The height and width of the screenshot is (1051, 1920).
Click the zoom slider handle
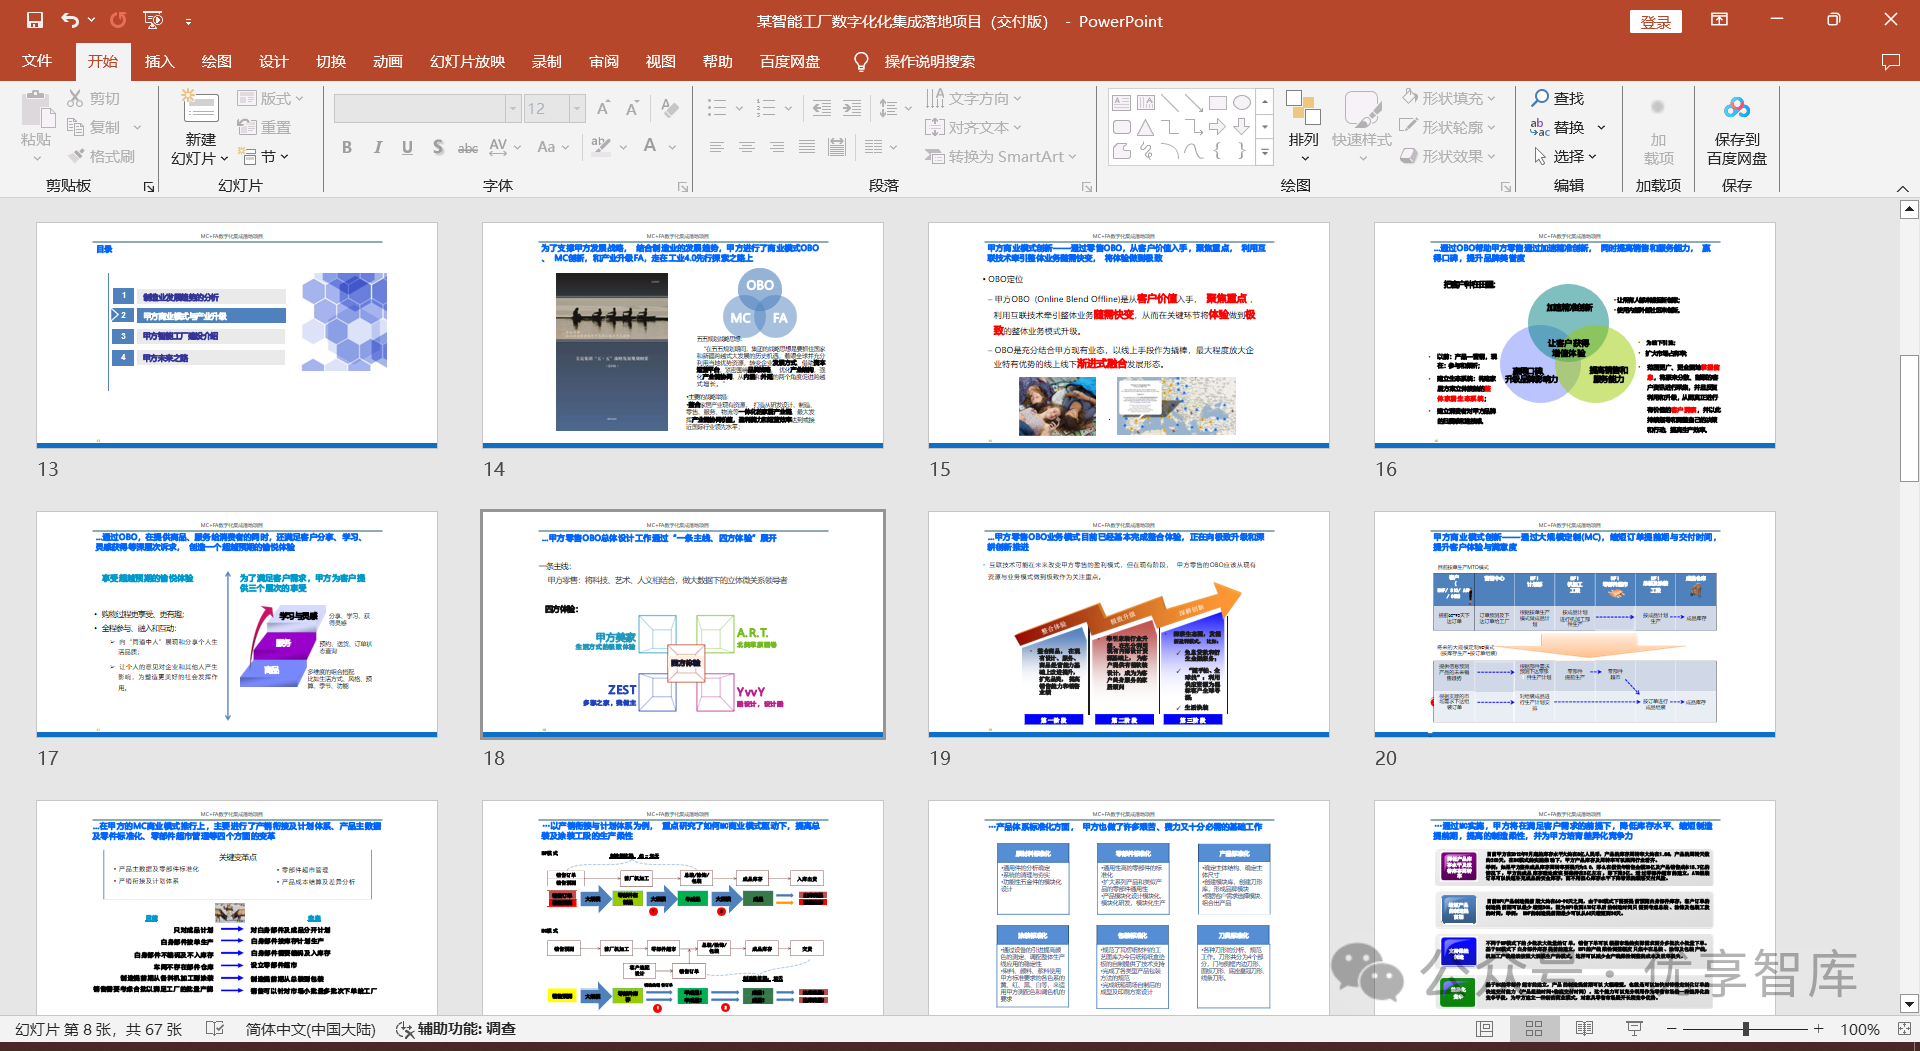[x=1745, y=1029]
